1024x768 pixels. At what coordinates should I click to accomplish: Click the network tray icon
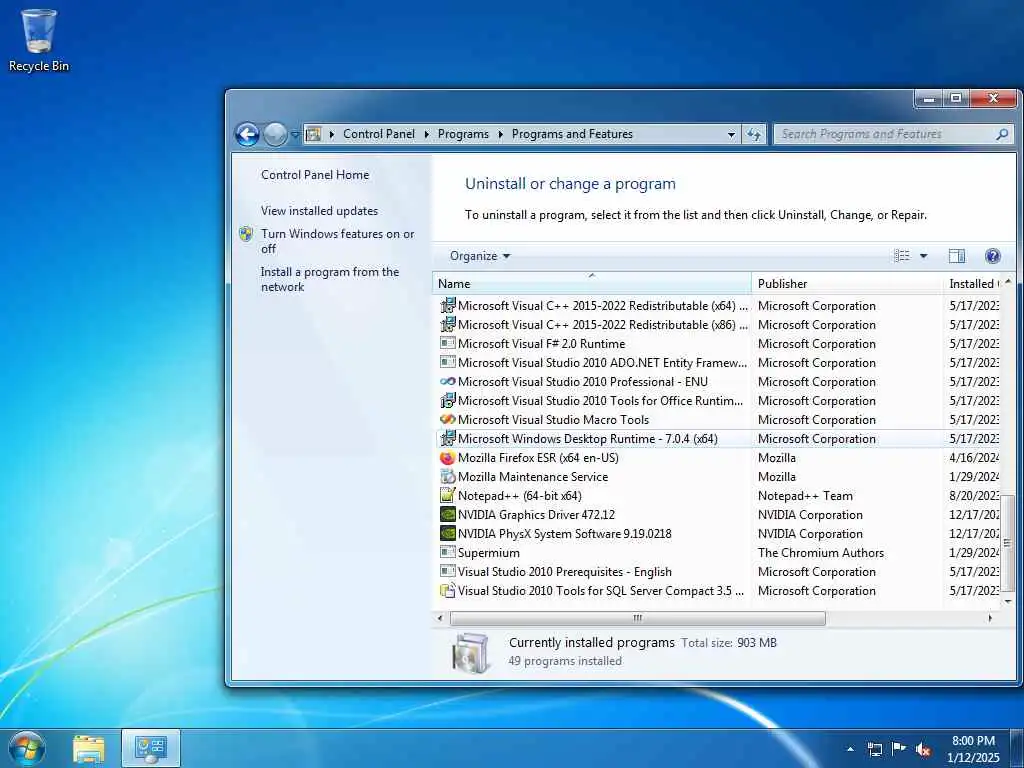(874, 749)
